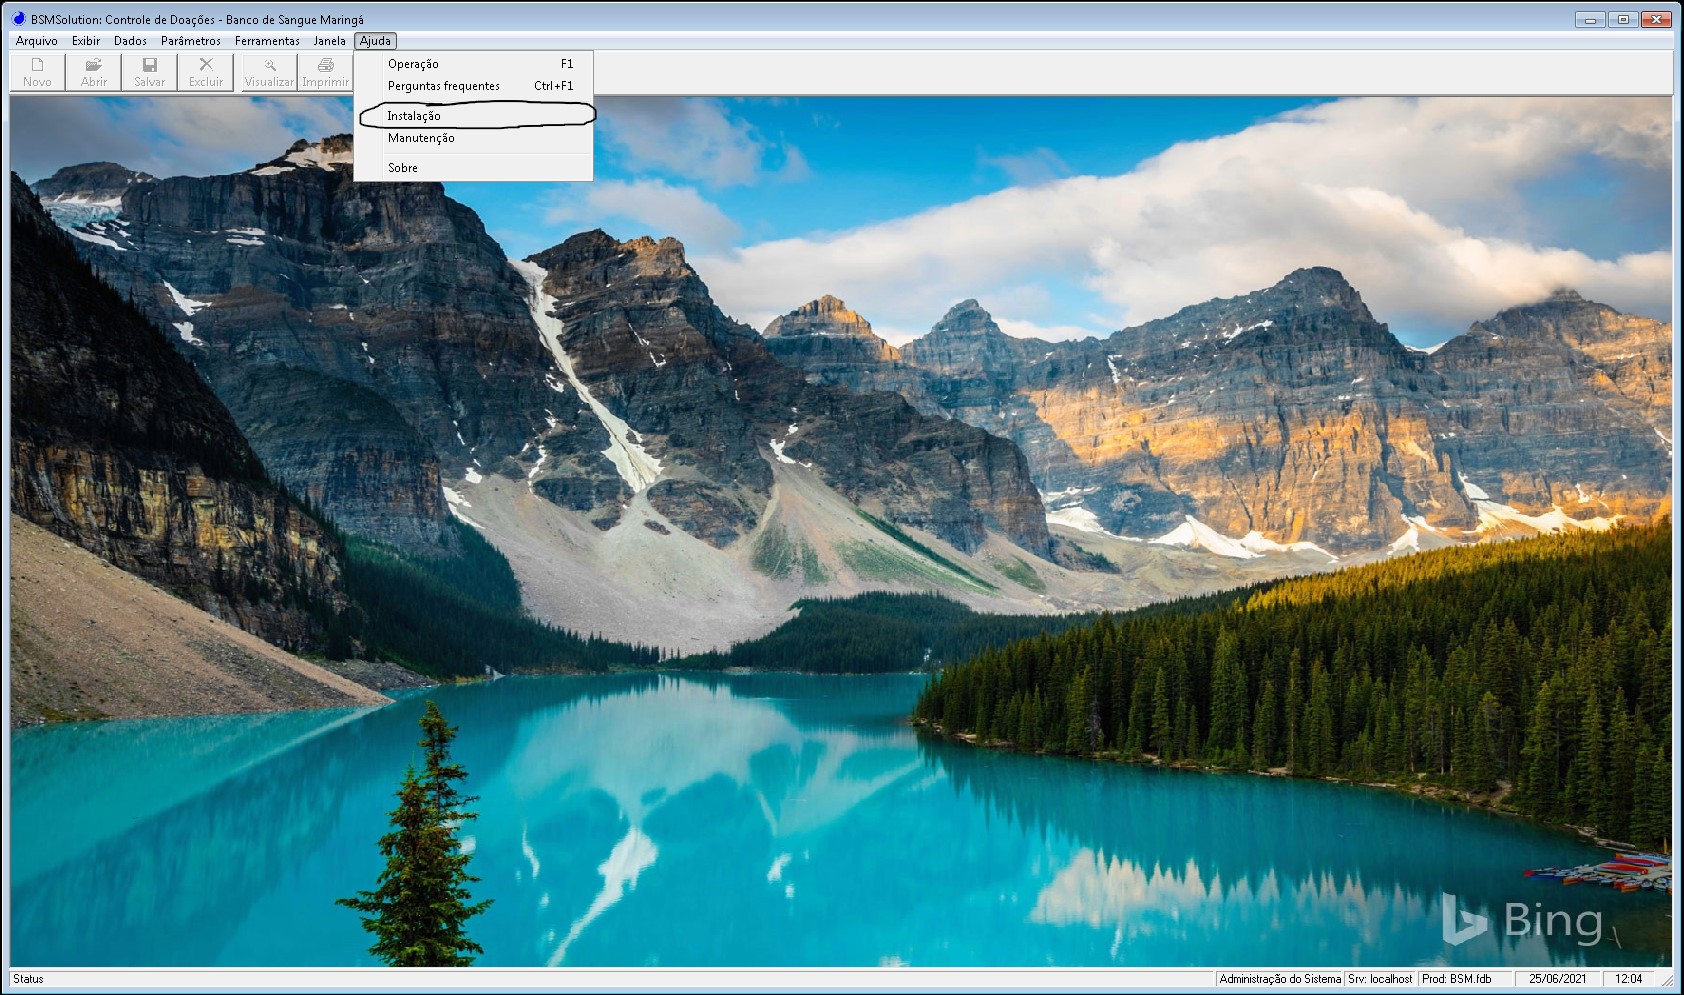The height and width of the screenshot is (995, 1684).
Task: Click the Novo toolbar icon
Action: 37,65
